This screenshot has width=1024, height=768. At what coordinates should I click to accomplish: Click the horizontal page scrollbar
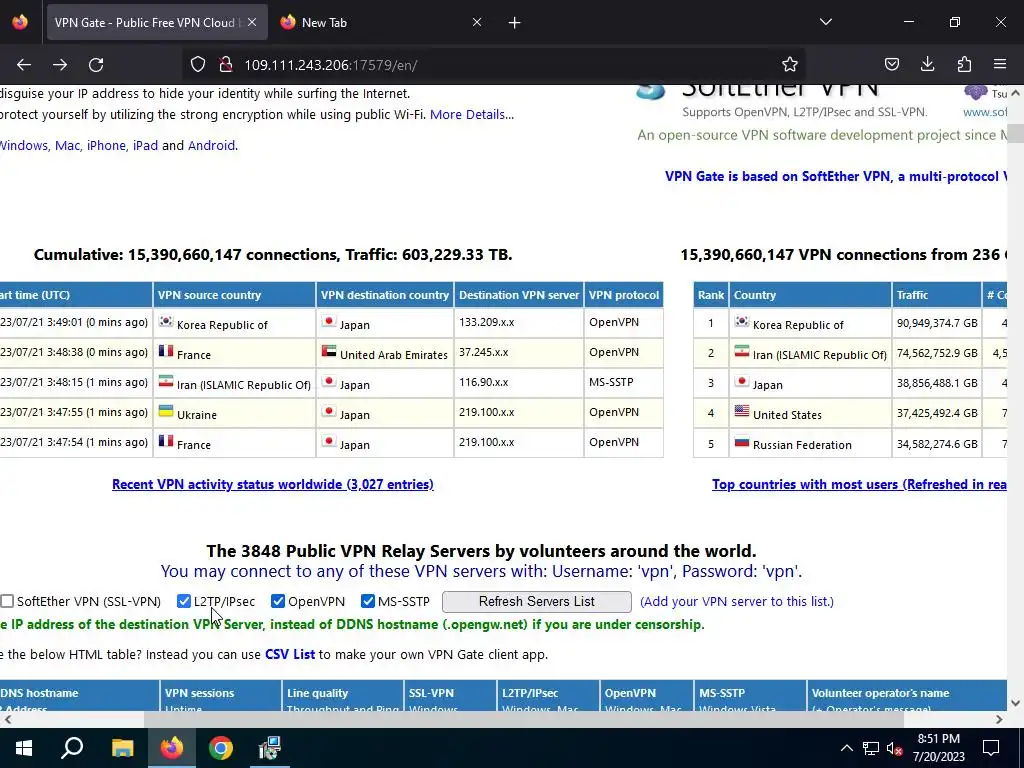pyautogui.click(x=524, y=719)
